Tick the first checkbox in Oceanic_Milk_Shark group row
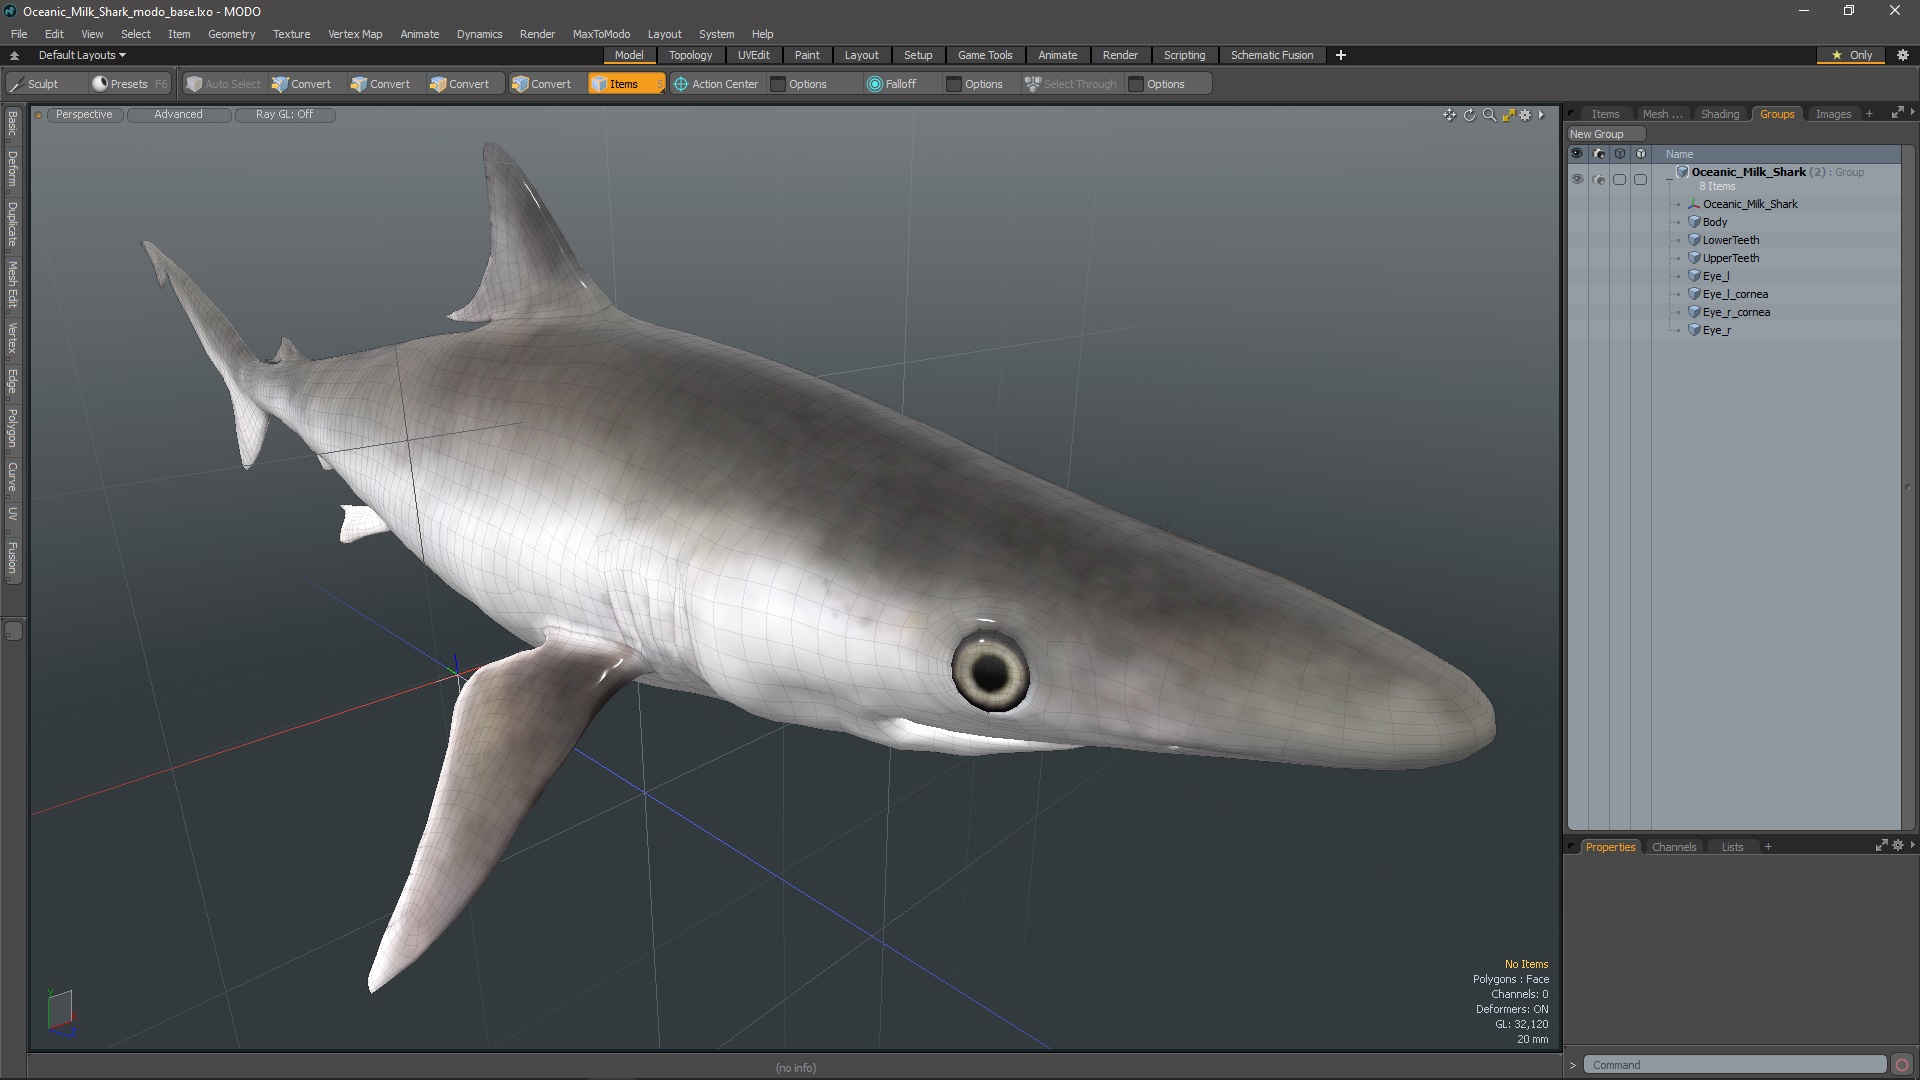 tap(1619, 180)
